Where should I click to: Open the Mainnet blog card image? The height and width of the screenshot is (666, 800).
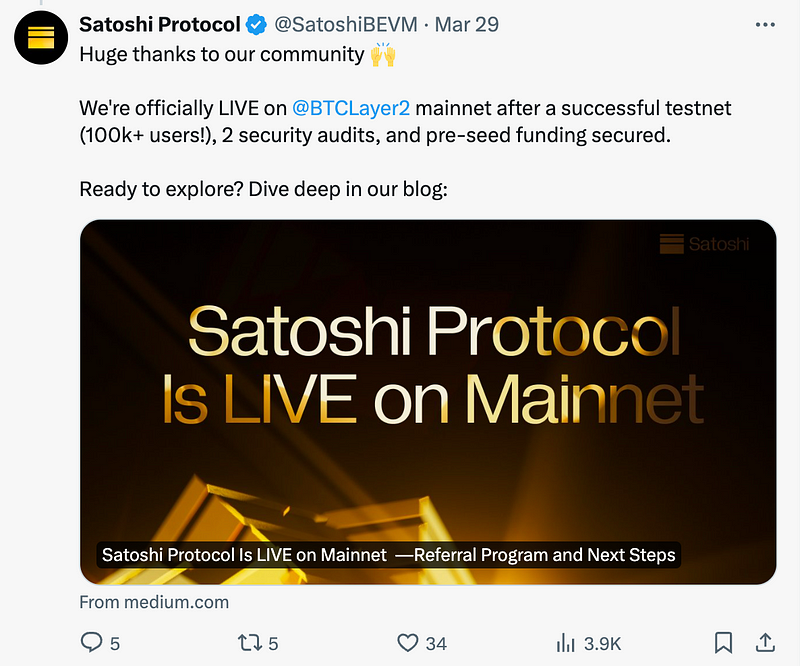click(428, 402)
